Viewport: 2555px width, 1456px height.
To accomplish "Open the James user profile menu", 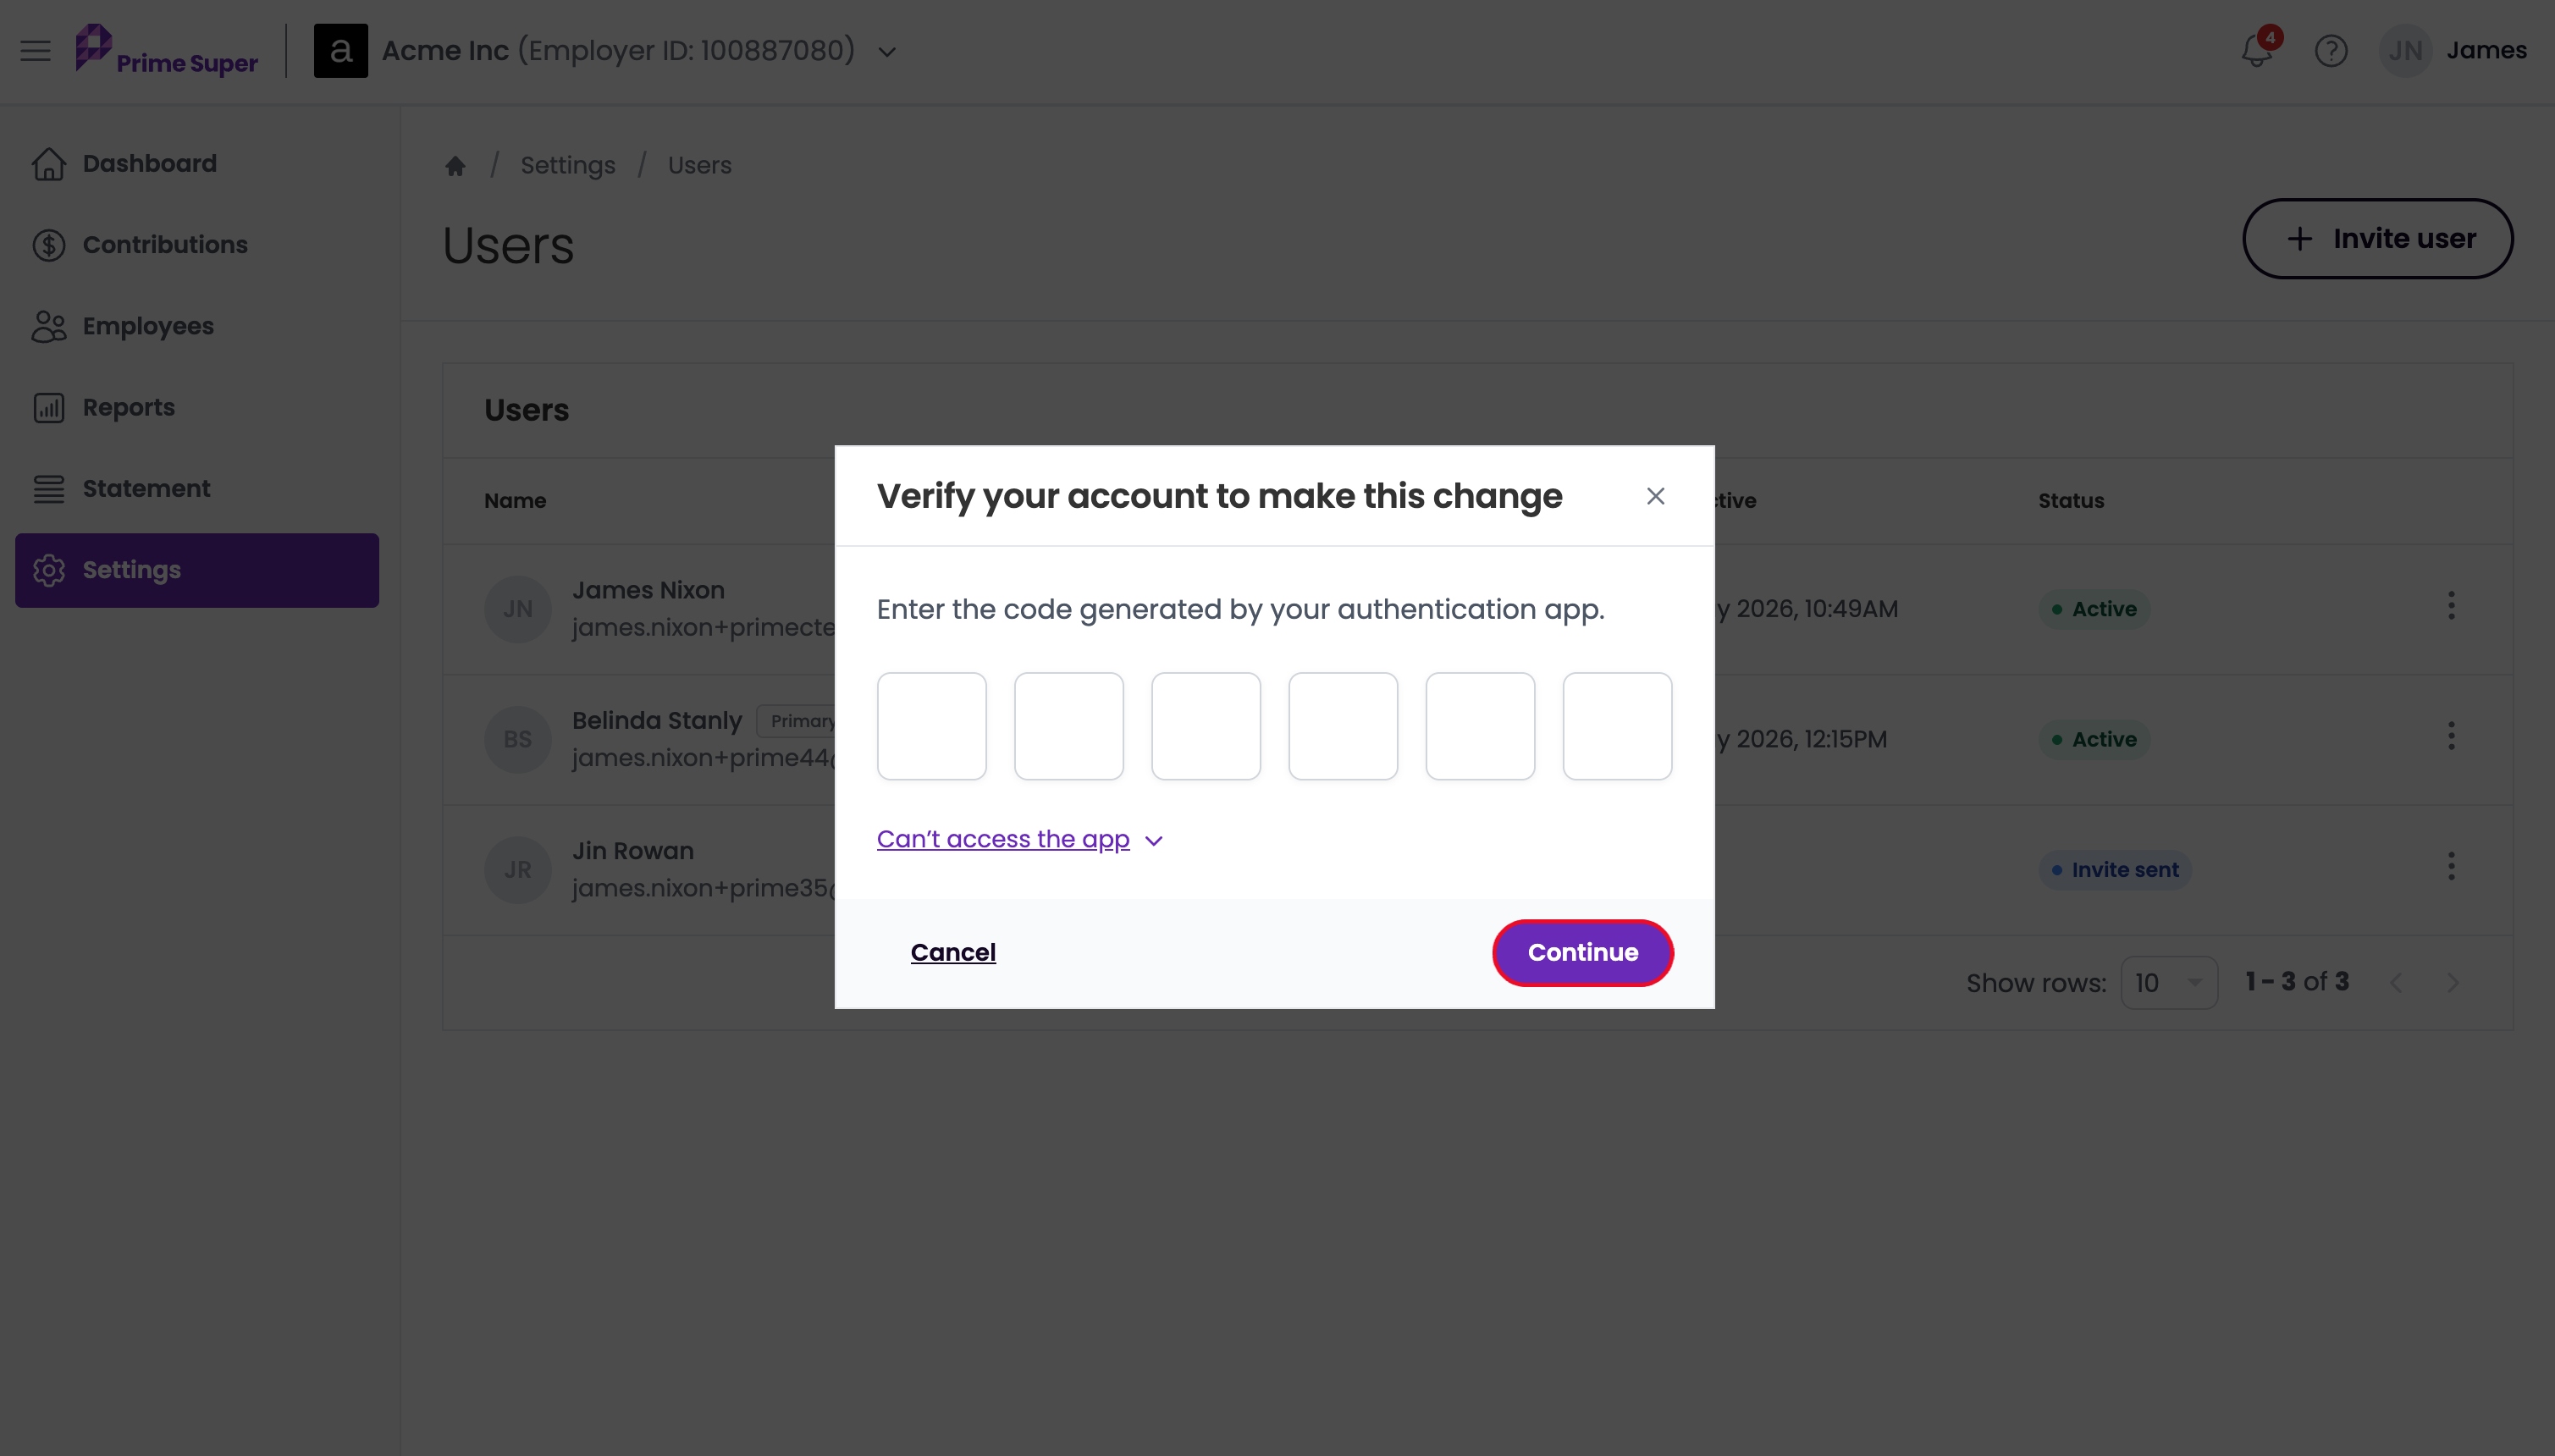I will 2453,50.
